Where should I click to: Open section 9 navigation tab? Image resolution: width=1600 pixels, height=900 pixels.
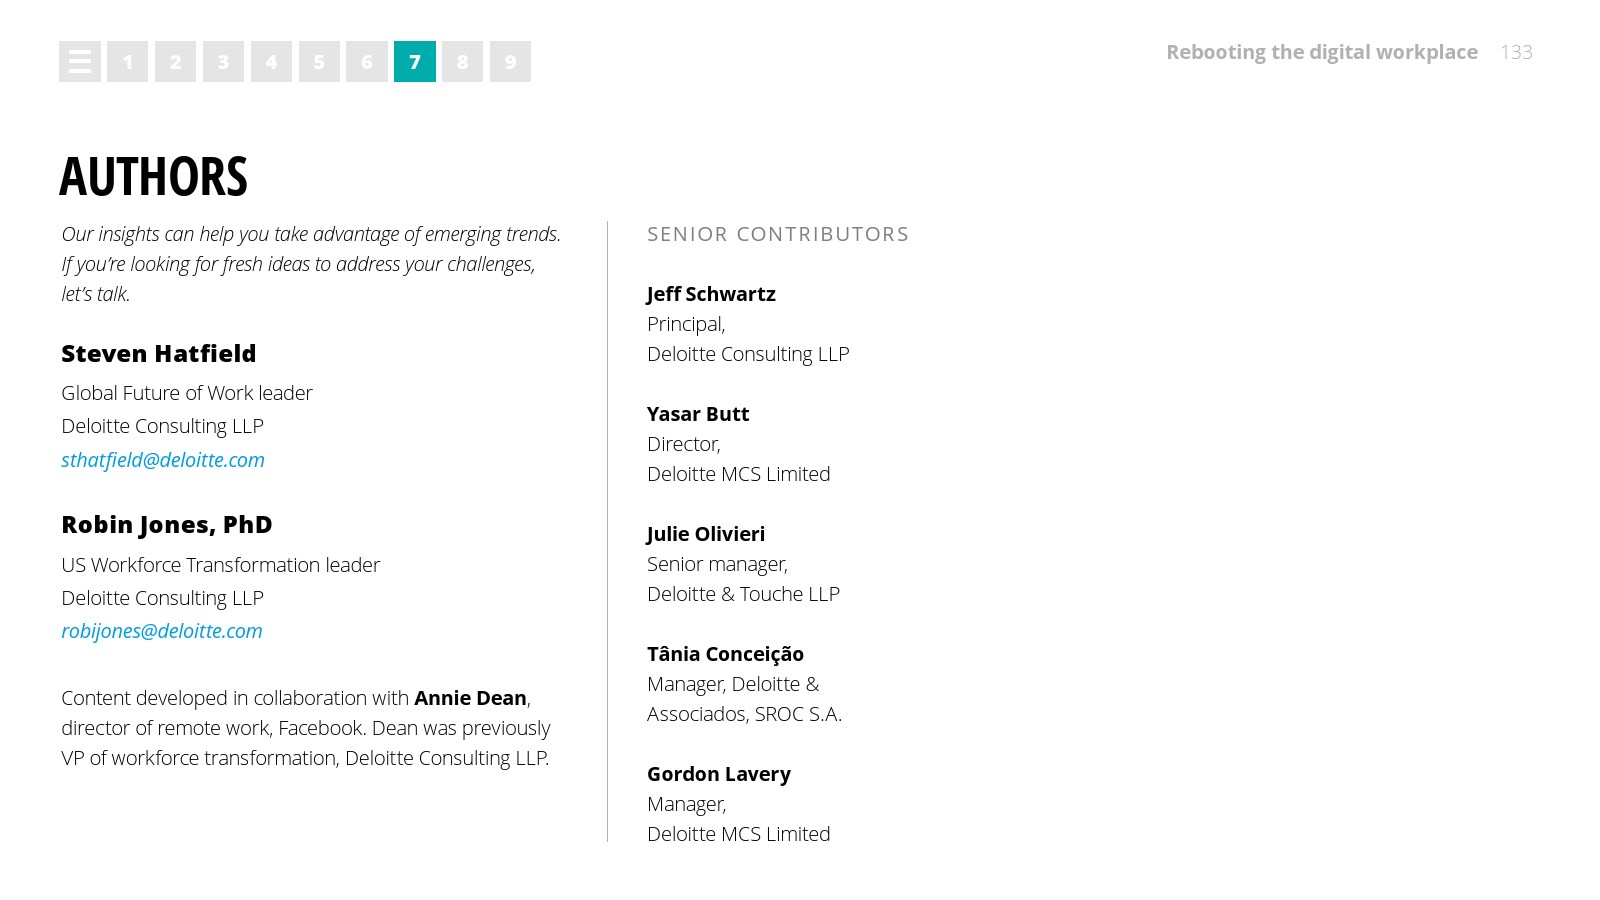pos(510,62)
